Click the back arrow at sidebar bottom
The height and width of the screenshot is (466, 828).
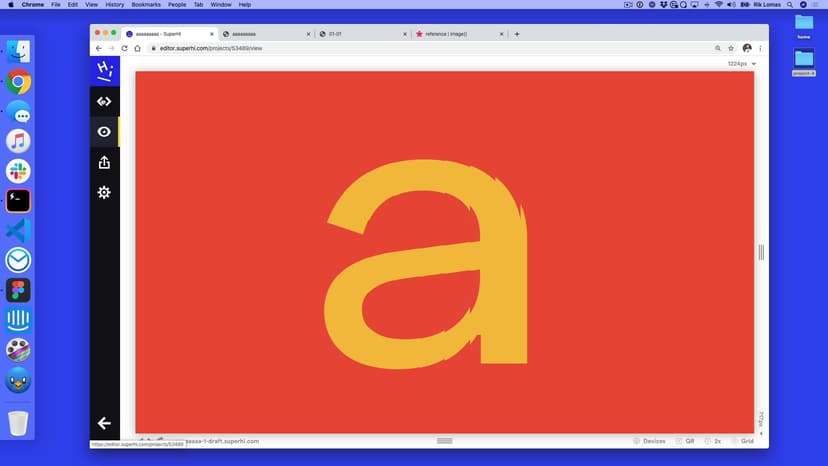[x=104, y=423]
